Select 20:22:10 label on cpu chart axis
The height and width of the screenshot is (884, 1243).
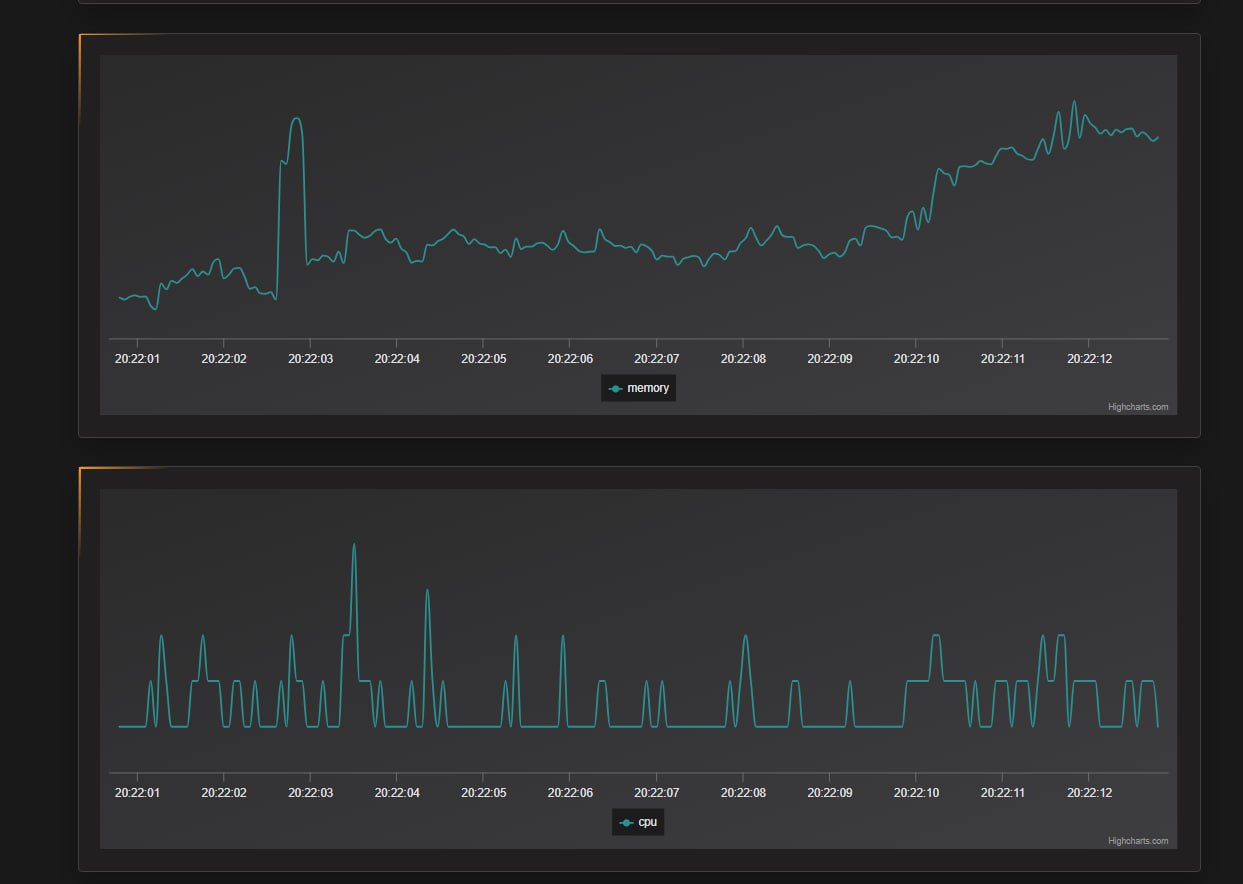(916, 792)
